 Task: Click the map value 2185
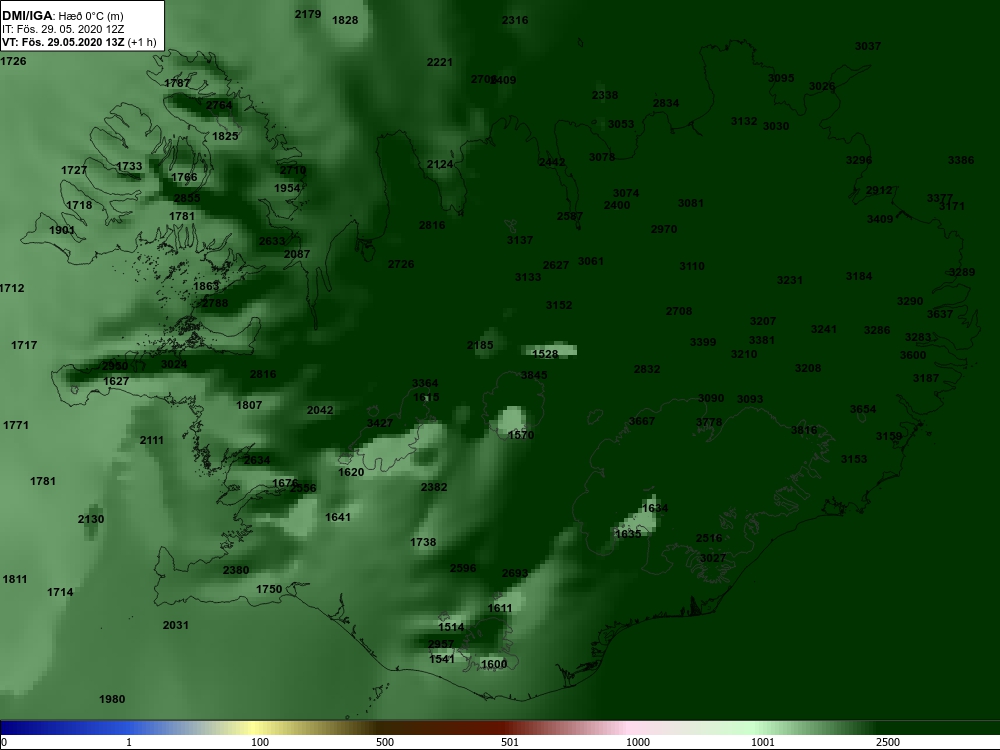(x=480, y=346)
